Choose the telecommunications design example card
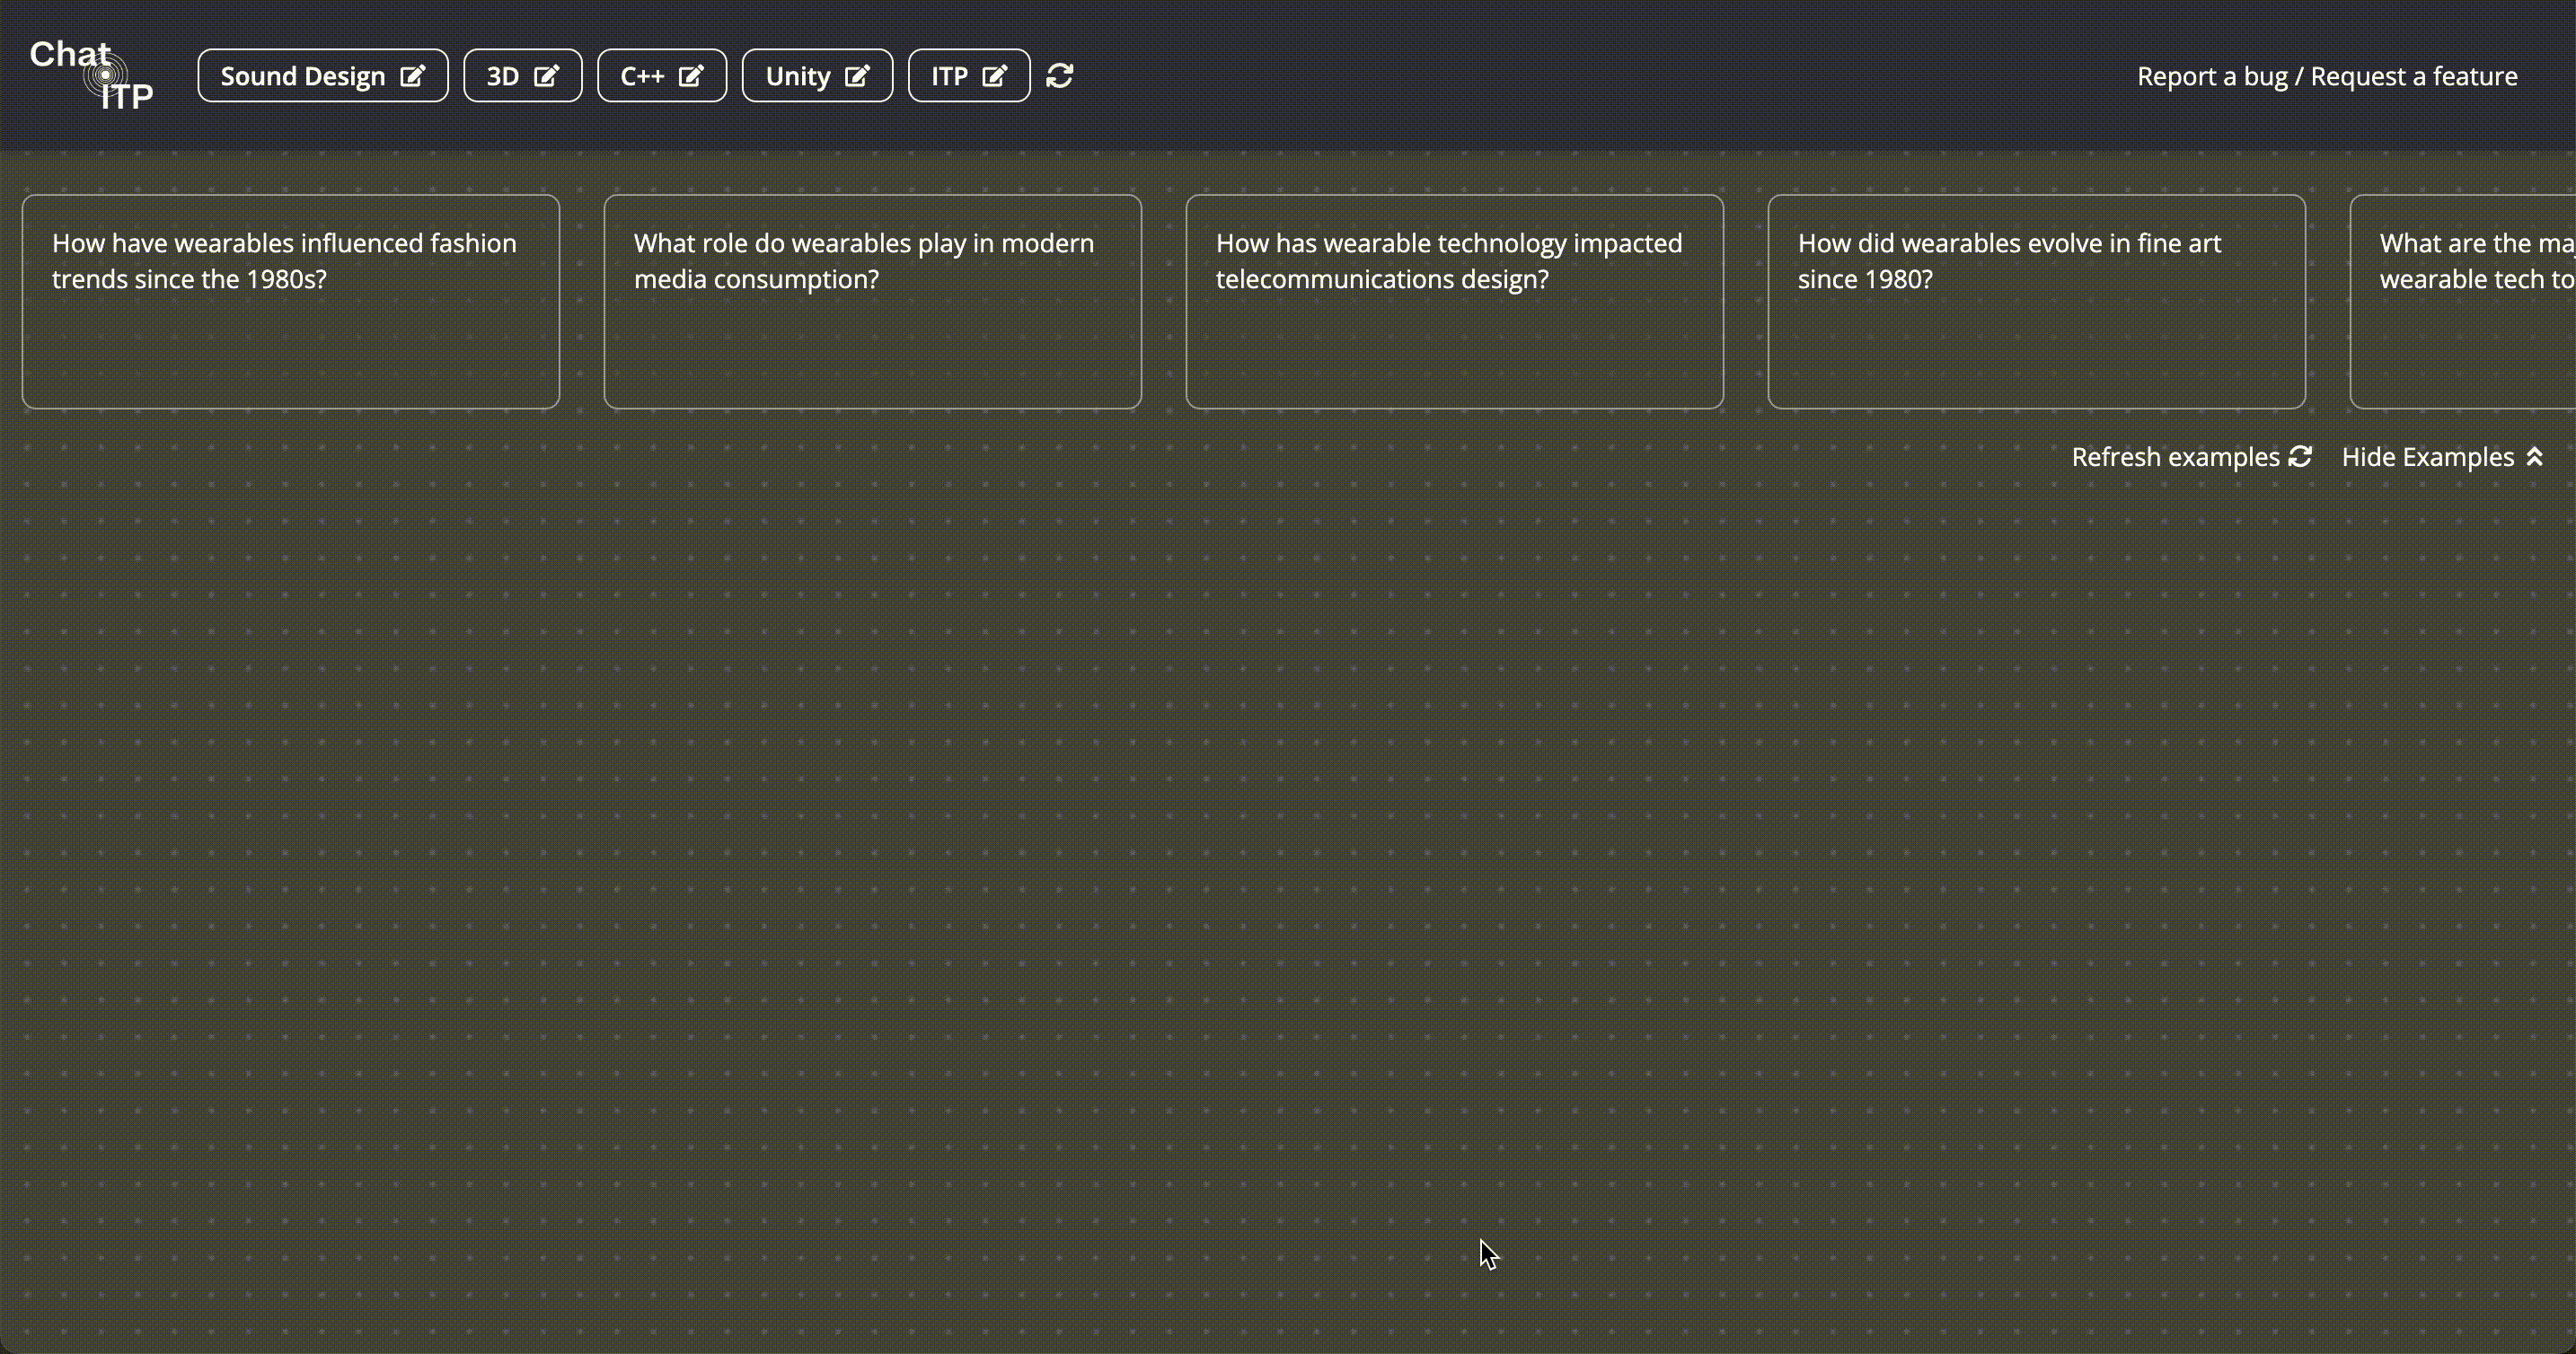The width and height of the screenshot is (2576, 1354). (1455, 301)
